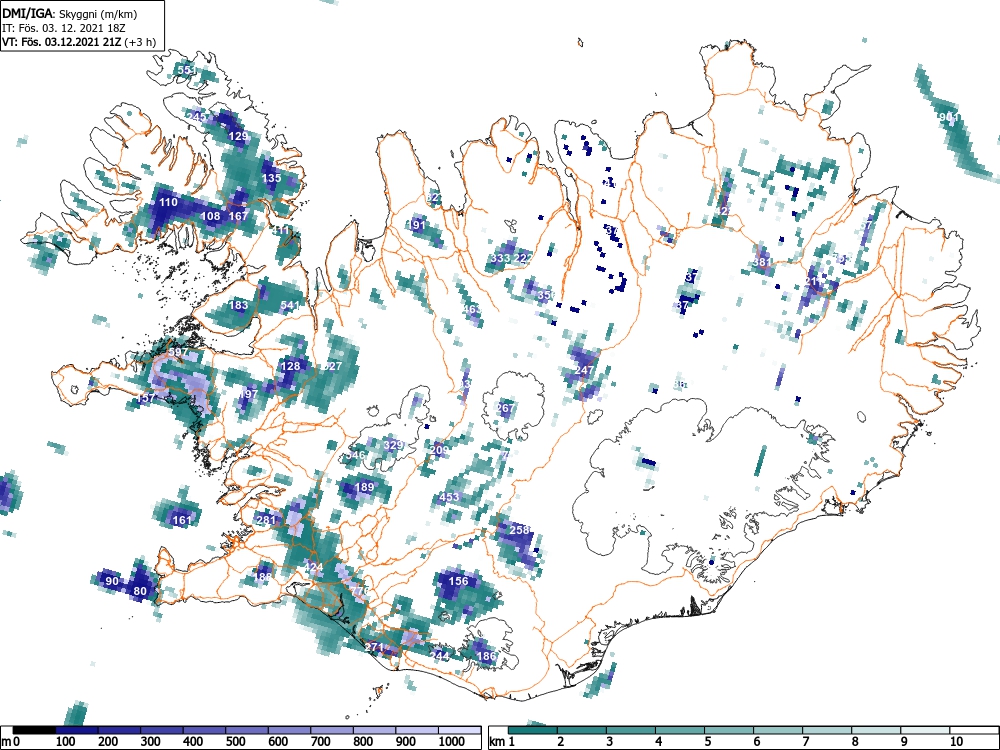The height and width of the screenshot is (750, 1000).
Task: Click the 424 value label
Action: (313, 566)
